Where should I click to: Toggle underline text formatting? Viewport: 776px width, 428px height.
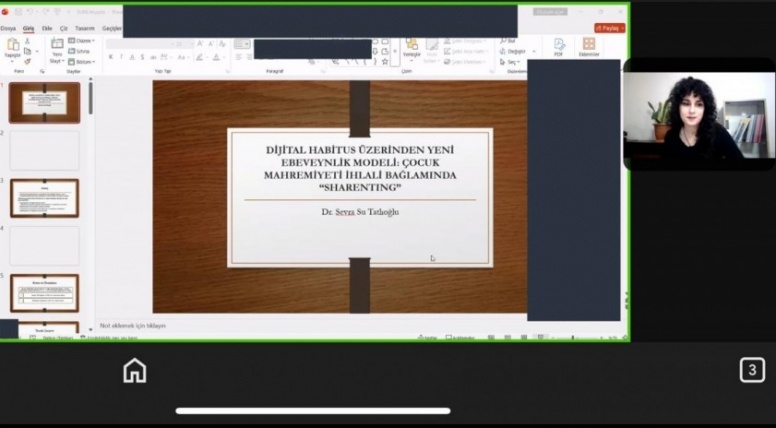point(132,57)
